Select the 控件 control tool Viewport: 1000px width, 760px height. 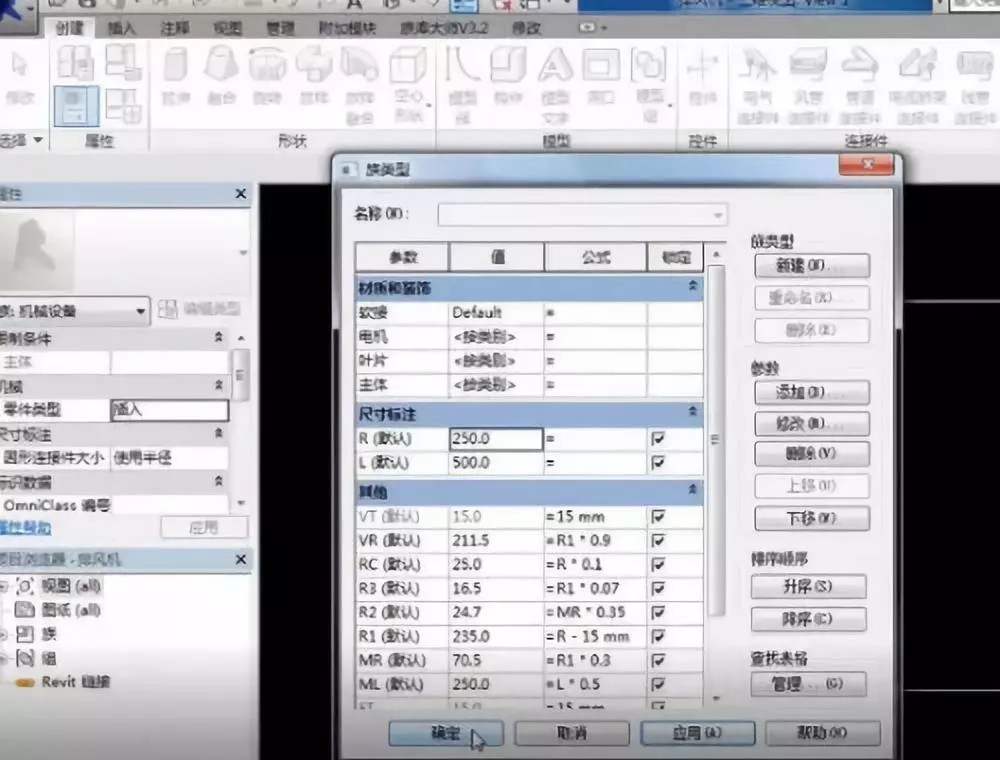tap(702, 75)
